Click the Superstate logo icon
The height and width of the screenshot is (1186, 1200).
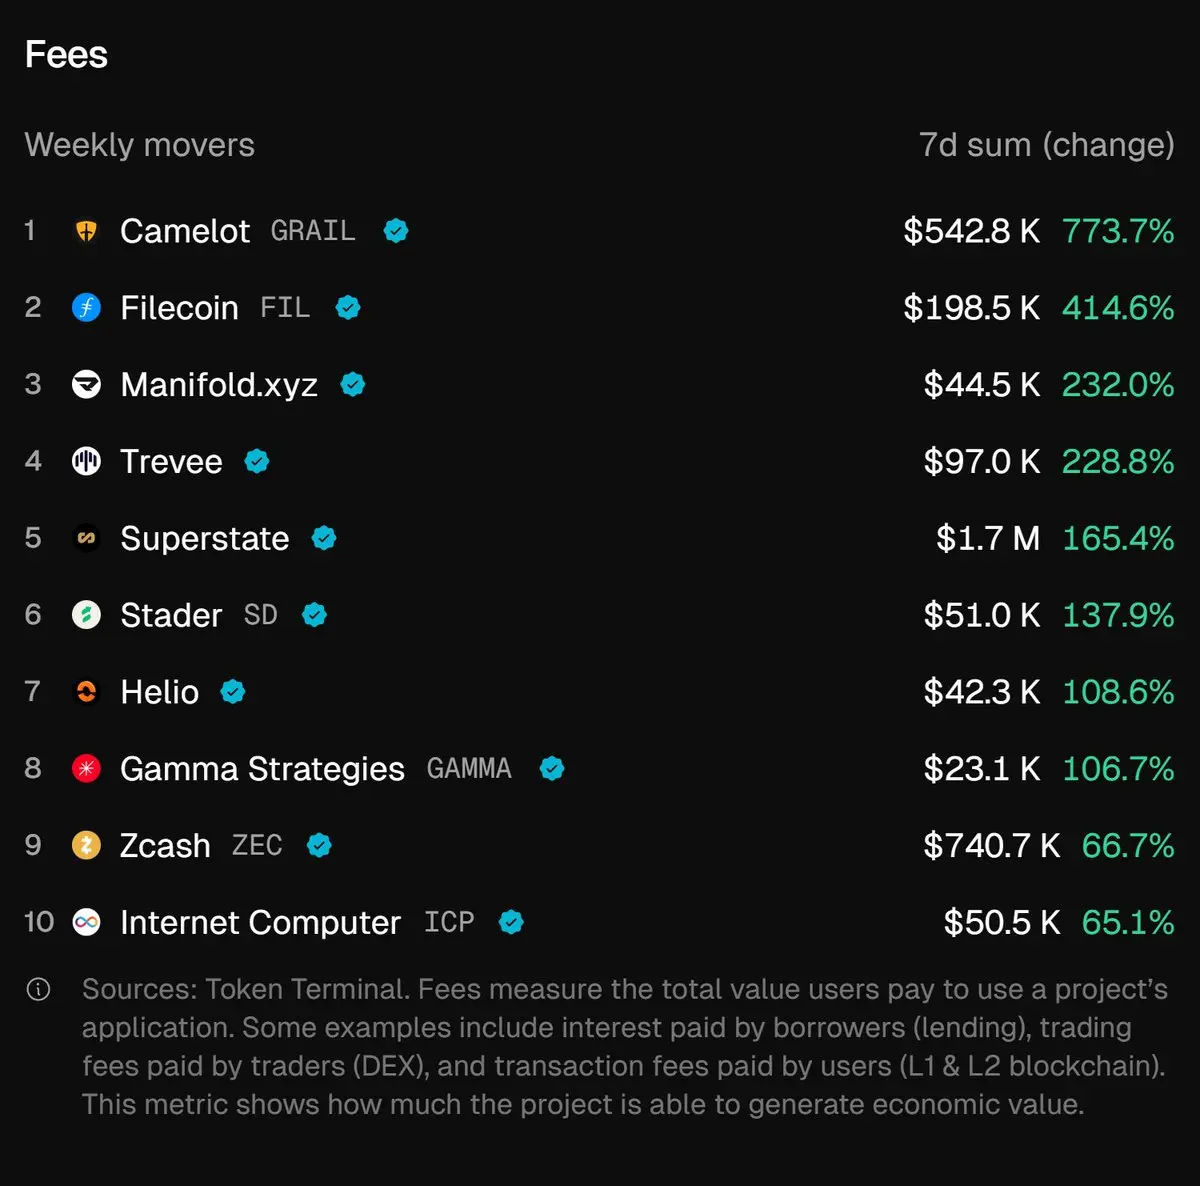pyautogui.click(x=87, y=538)
